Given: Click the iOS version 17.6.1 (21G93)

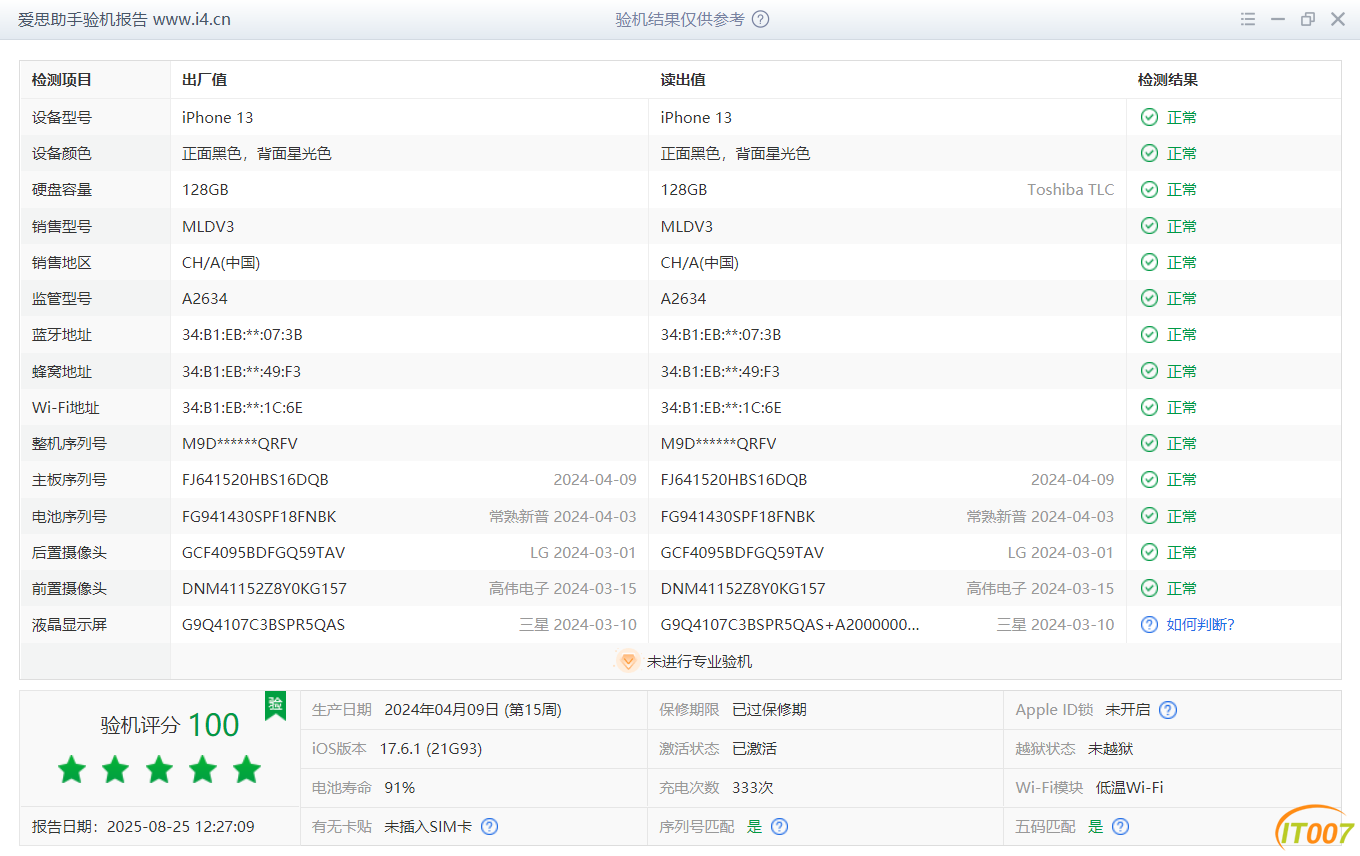Looking at the screenshot, I should click(431, 748).
